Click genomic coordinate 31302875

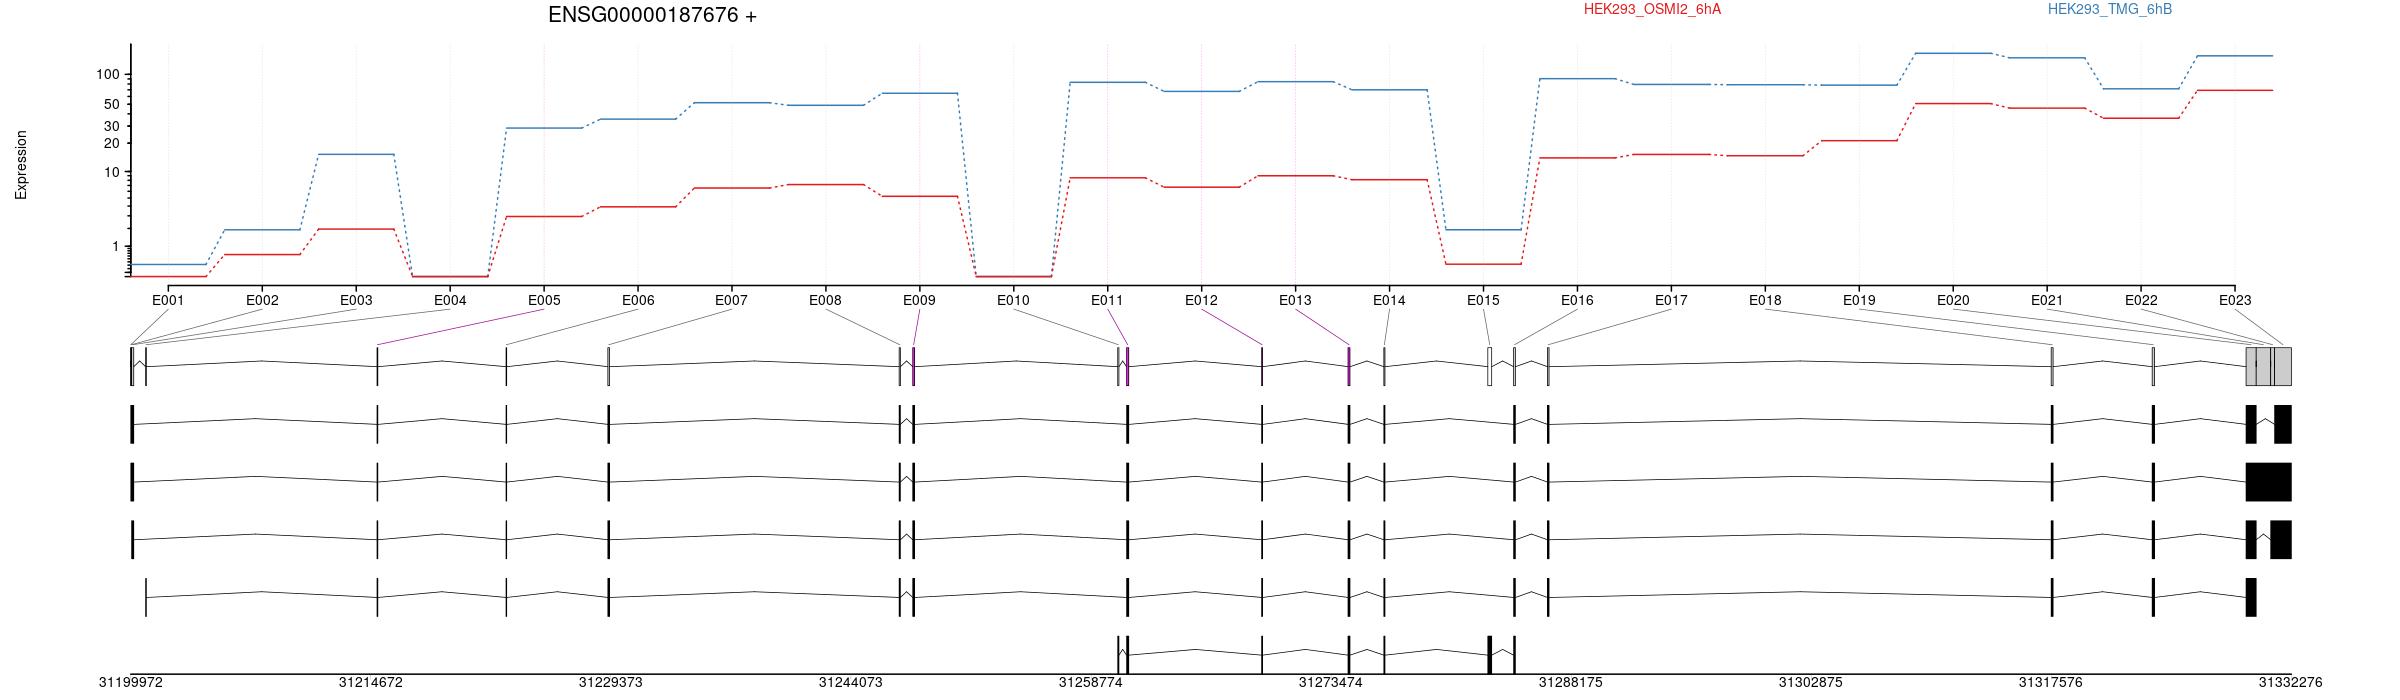point(1811,683)
